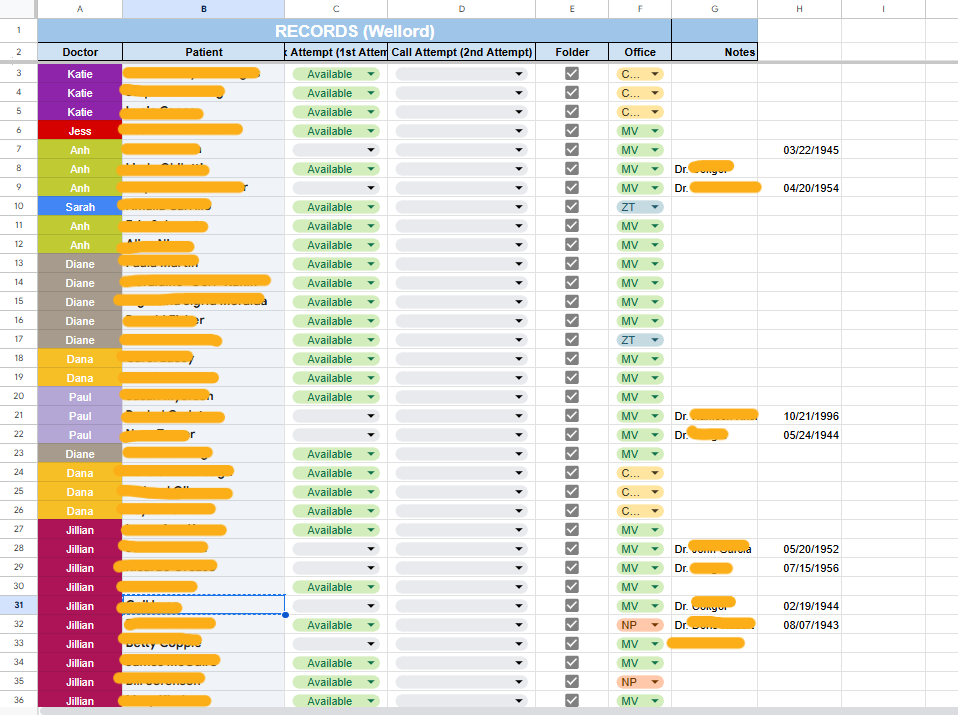Viewport: 958px width, 715px height.
Task: Open MV Office dropdown in row 6
Action: [x=640, y=131]
